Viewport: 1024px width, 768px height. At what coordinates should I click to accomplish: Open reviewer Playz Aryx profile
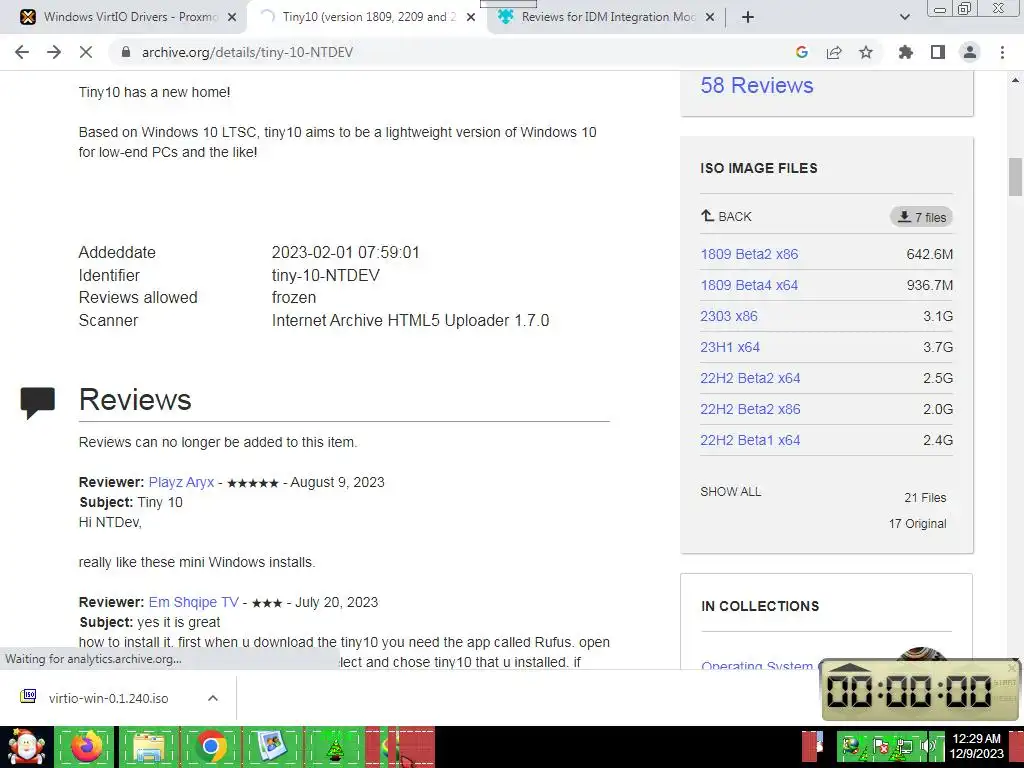click(182, 482)
